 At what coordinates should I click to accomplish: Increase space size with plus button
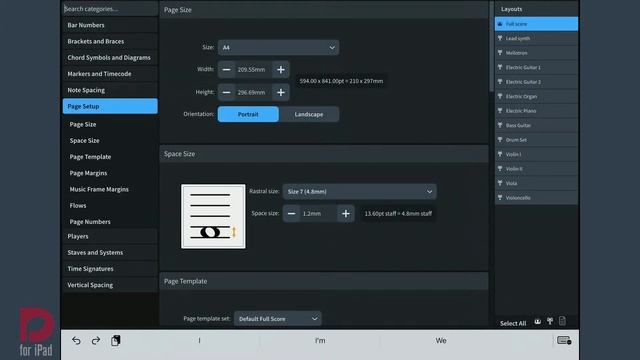click(346, 213)
